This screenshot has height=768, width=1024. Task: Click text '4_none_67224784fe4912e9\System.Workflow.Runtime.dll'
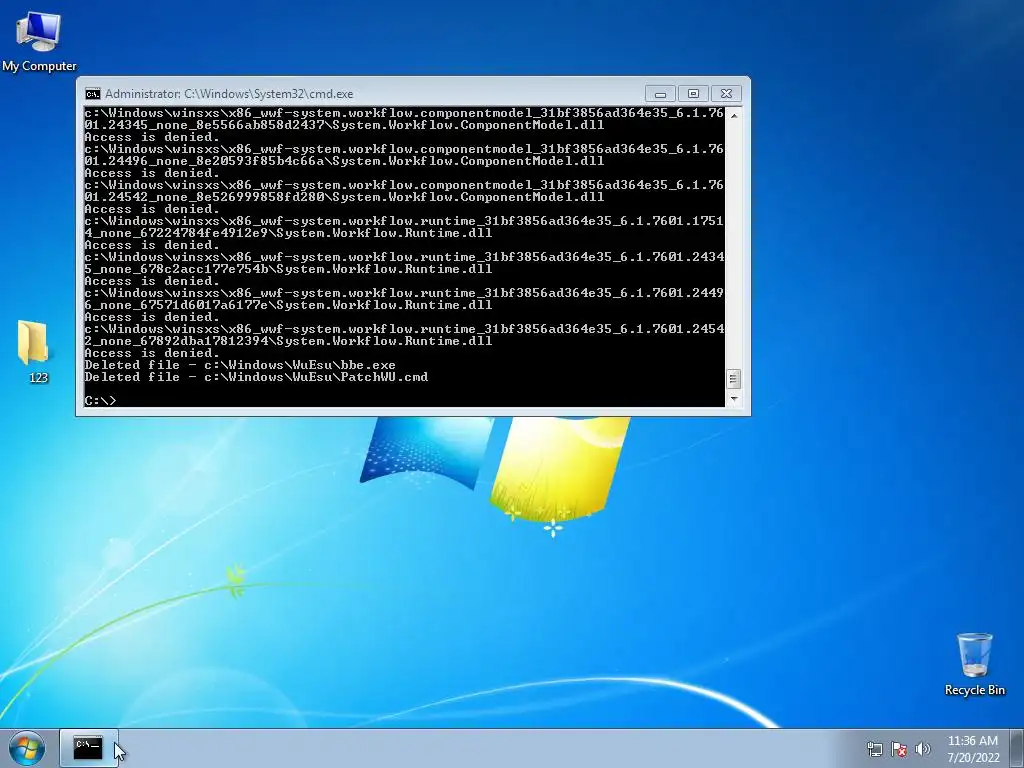288,233
